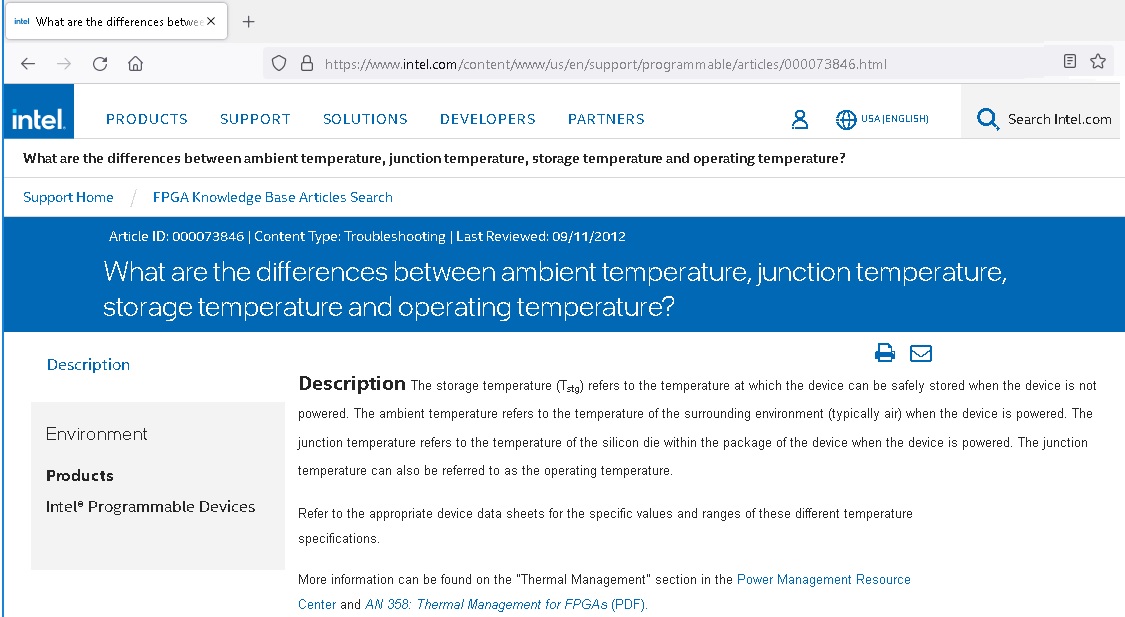Click the Environment sidebar heading

coord(96,434)
